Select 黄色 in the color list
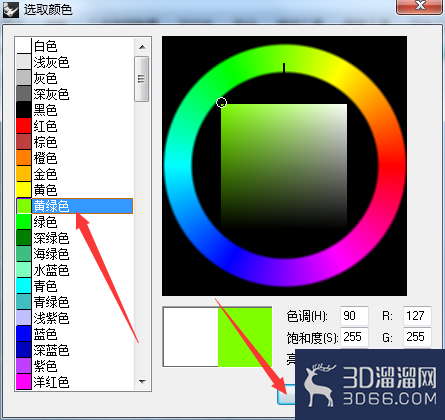 point(75,190)
